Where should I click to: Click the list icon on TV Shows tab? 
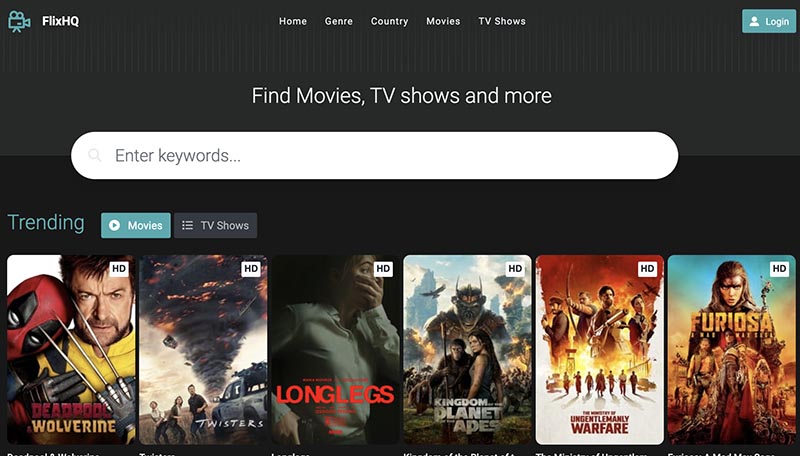(x=187, y=225)
